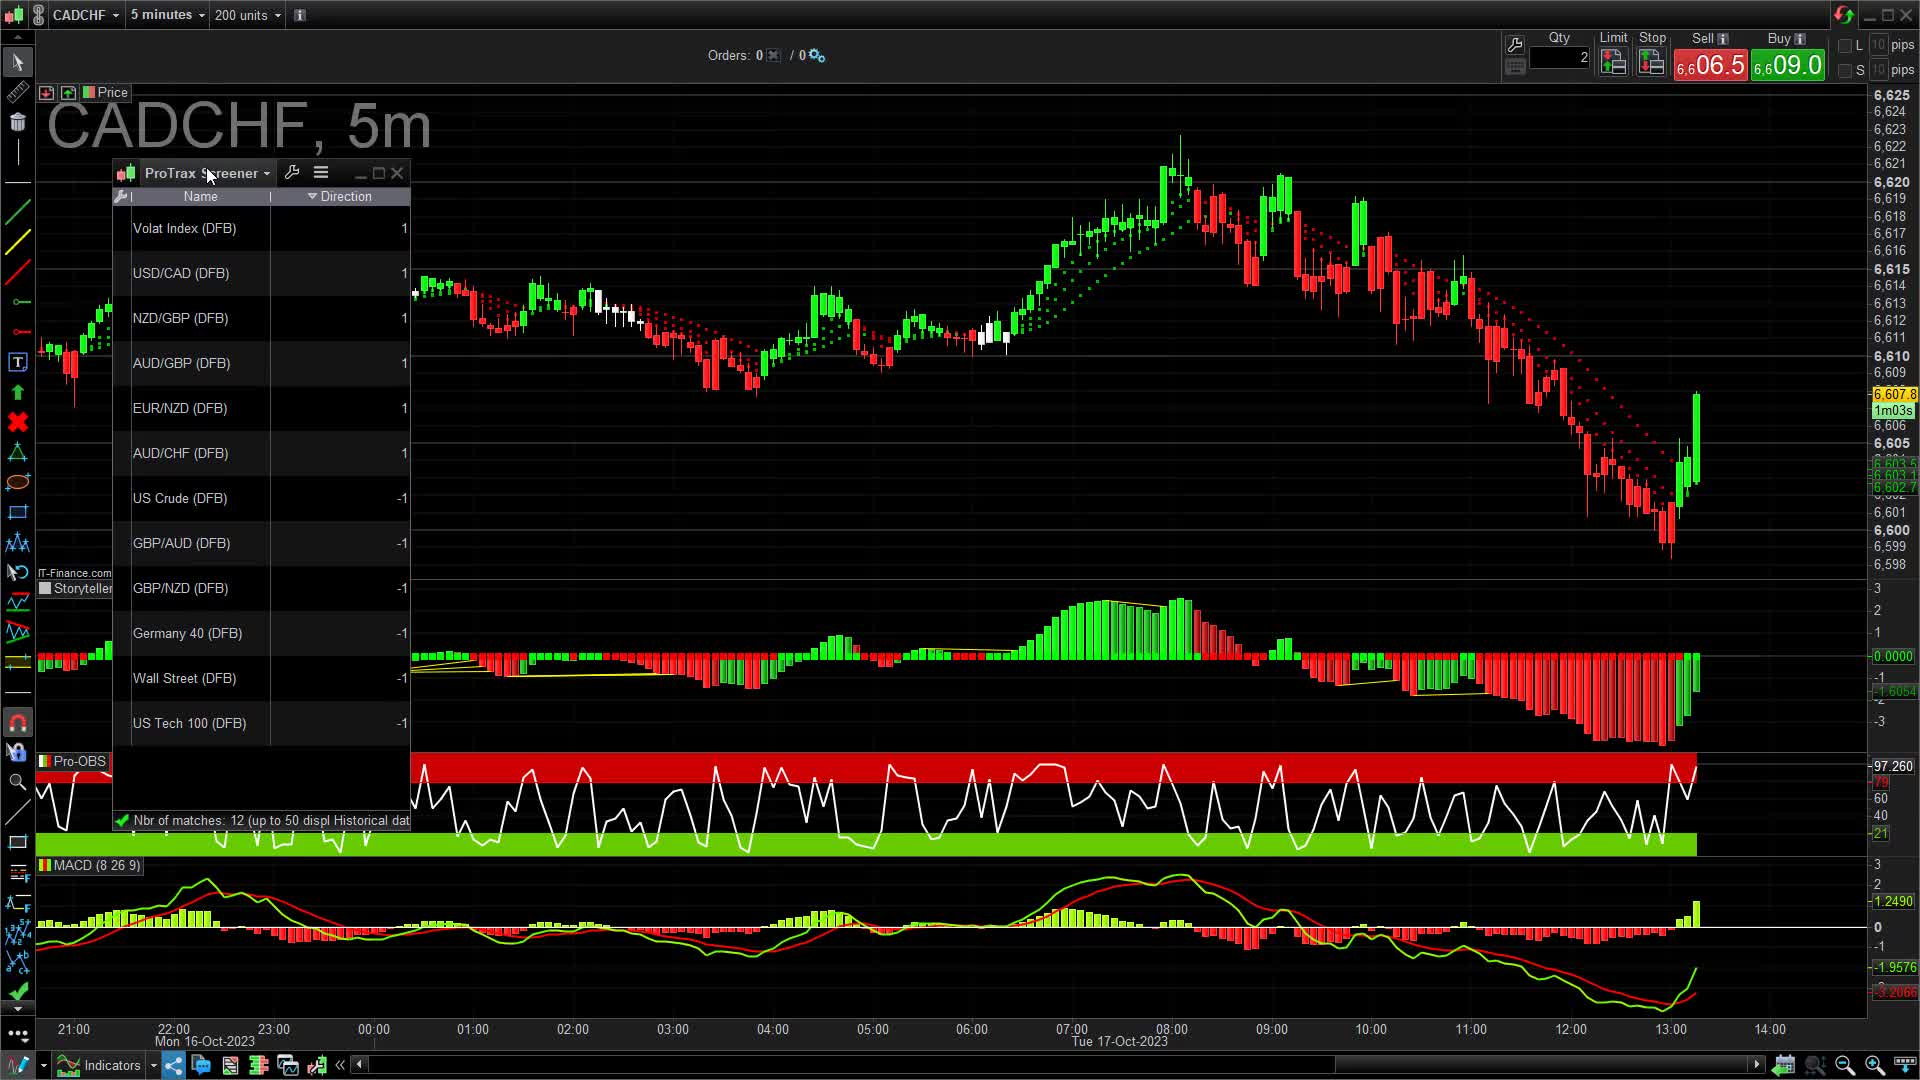Click the green Buy price button
This screenshot has width=1920, height=1080.
tap(1787, 66)
